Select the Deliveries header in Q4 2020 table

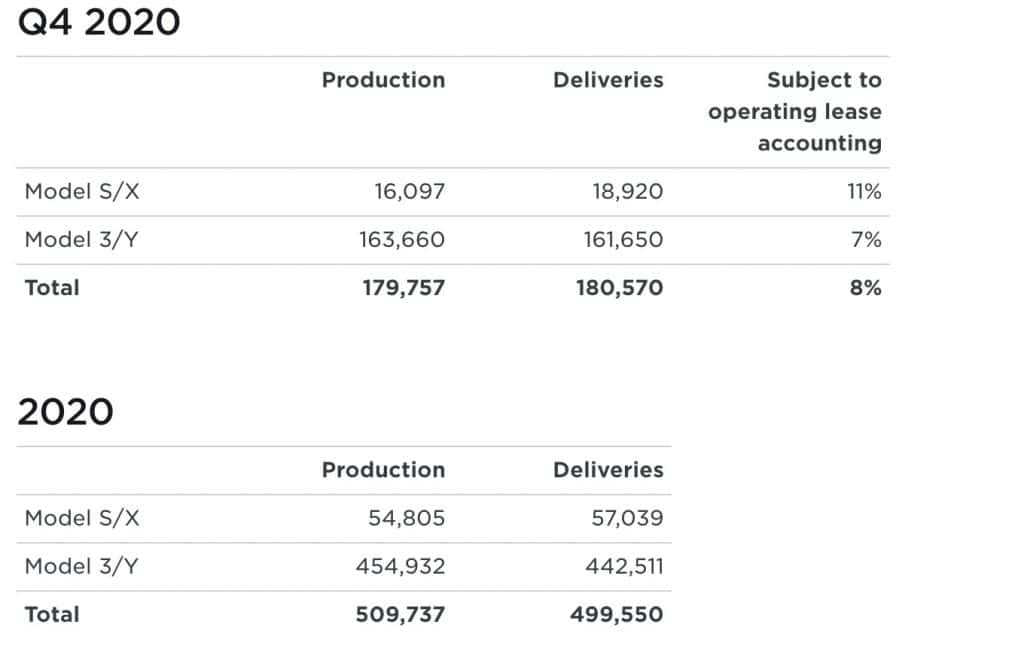point(608,80)
